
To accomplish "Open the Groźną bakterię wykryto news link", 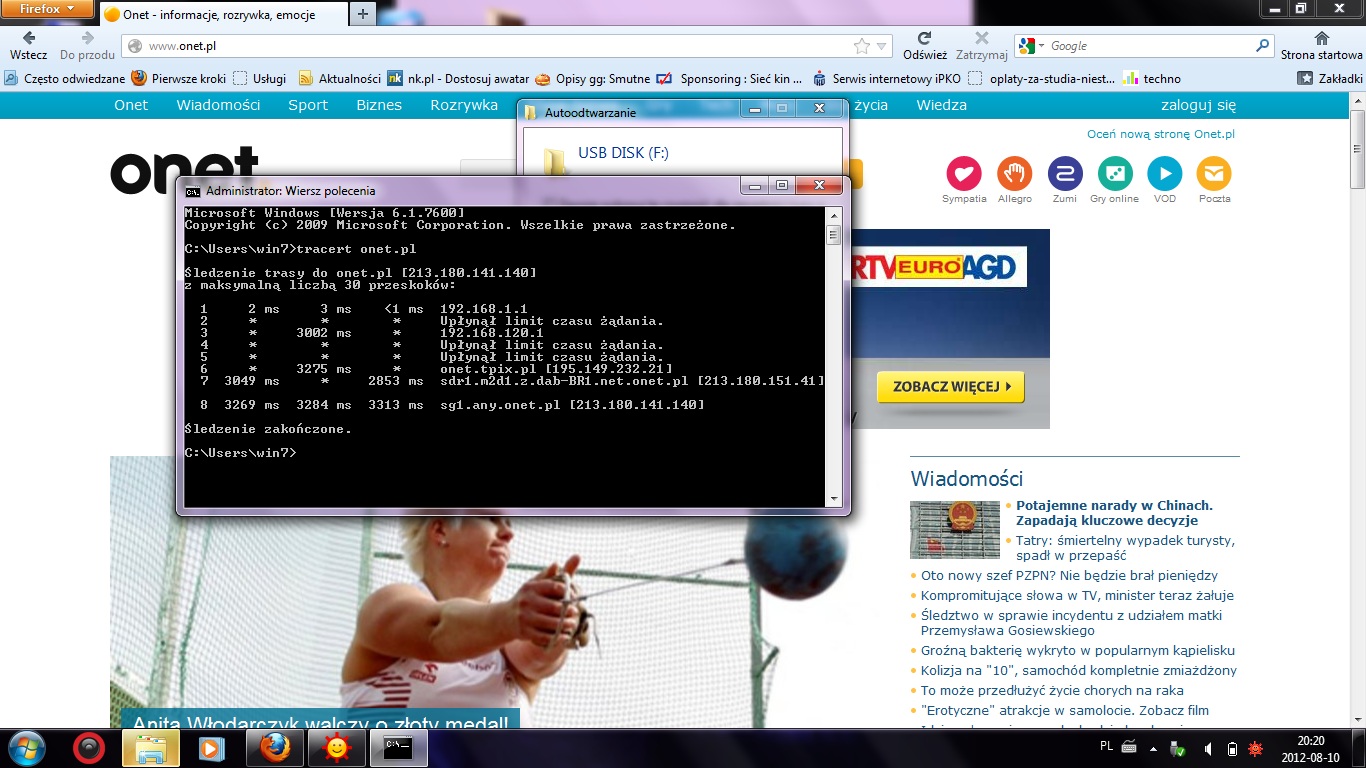I will click(x=1078, y=650).
